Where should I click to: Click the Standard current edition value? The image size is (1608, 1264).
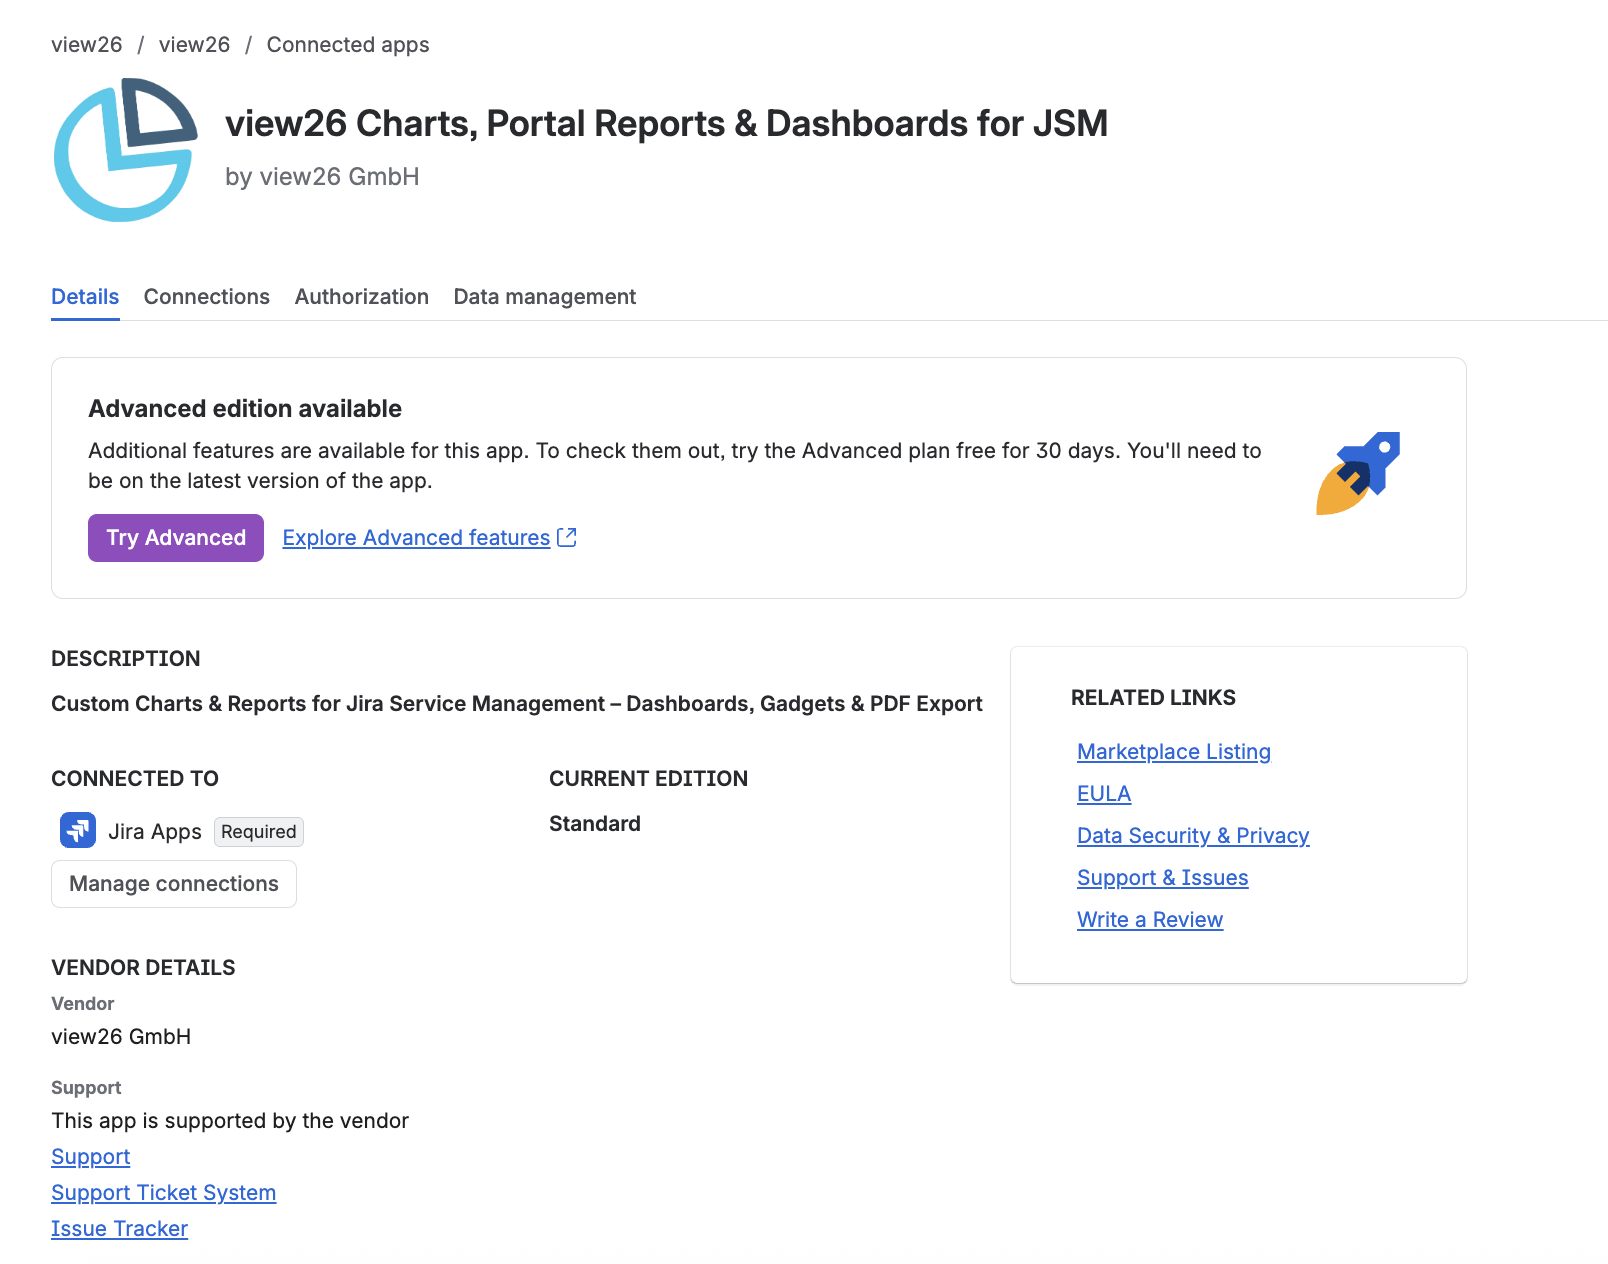[595, 824]
